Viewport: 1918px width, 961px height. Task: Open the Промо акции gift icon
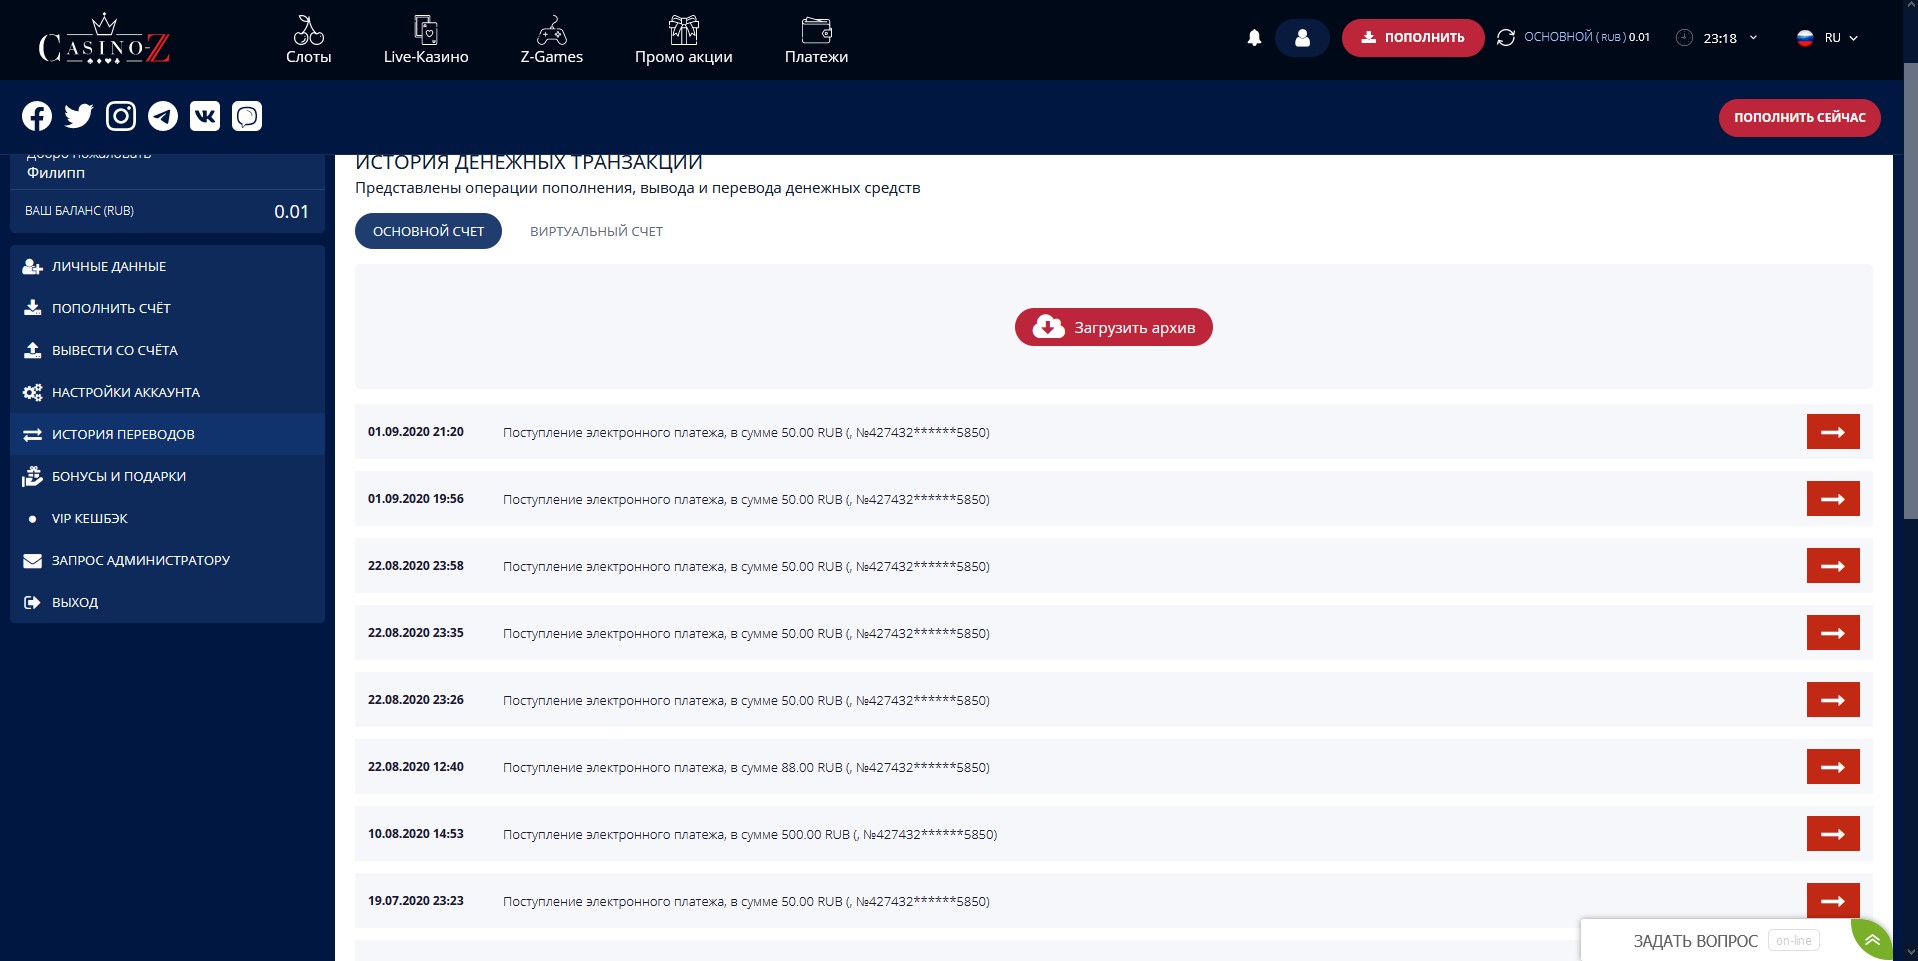684,28
